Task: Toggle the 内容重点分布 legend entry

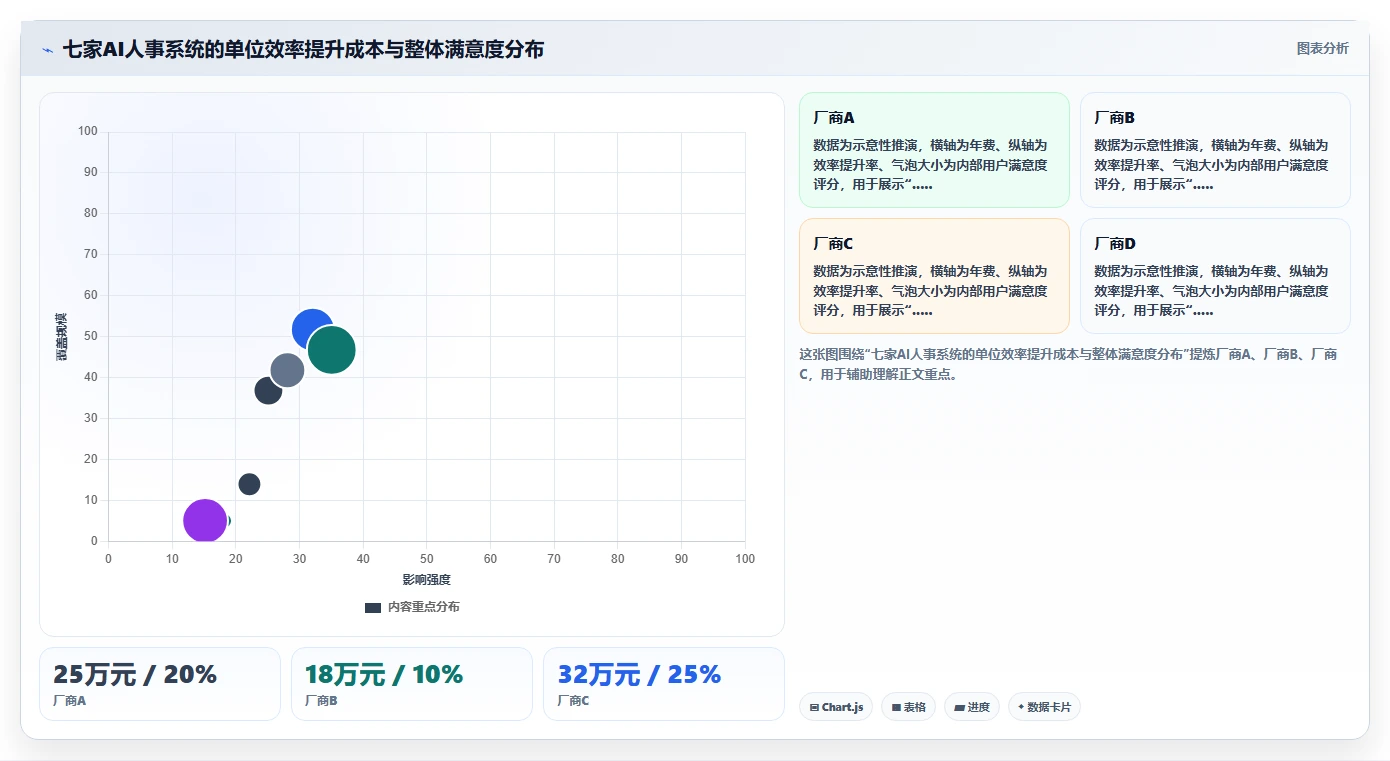Action: coord(412,607)
